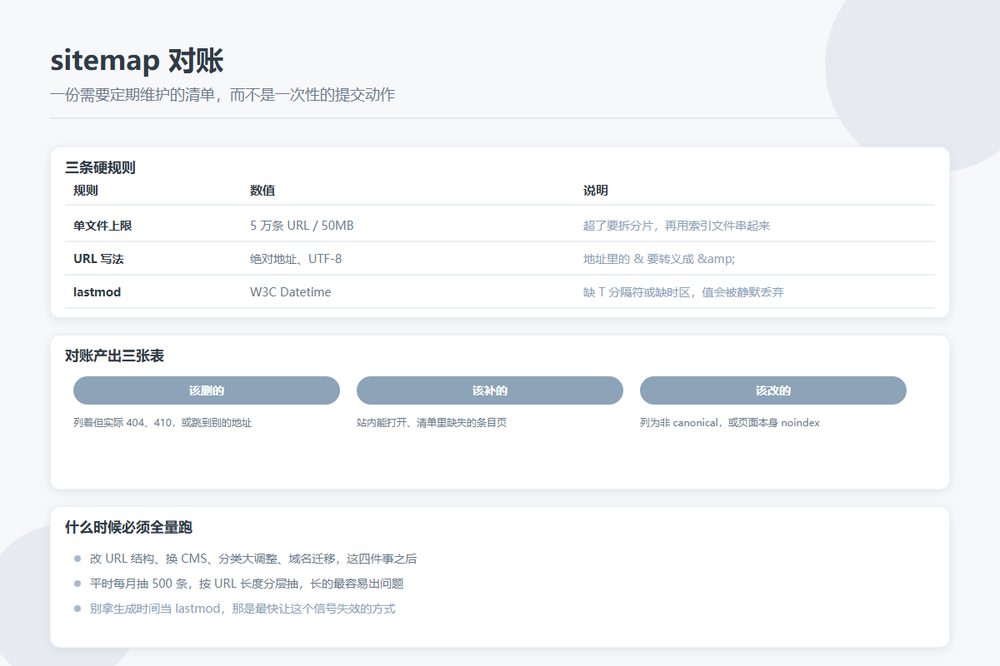Viewport: 1000px width, 666px height.
Task: Click the bullet about 每月抽 500 条
Action: point(246,584)
